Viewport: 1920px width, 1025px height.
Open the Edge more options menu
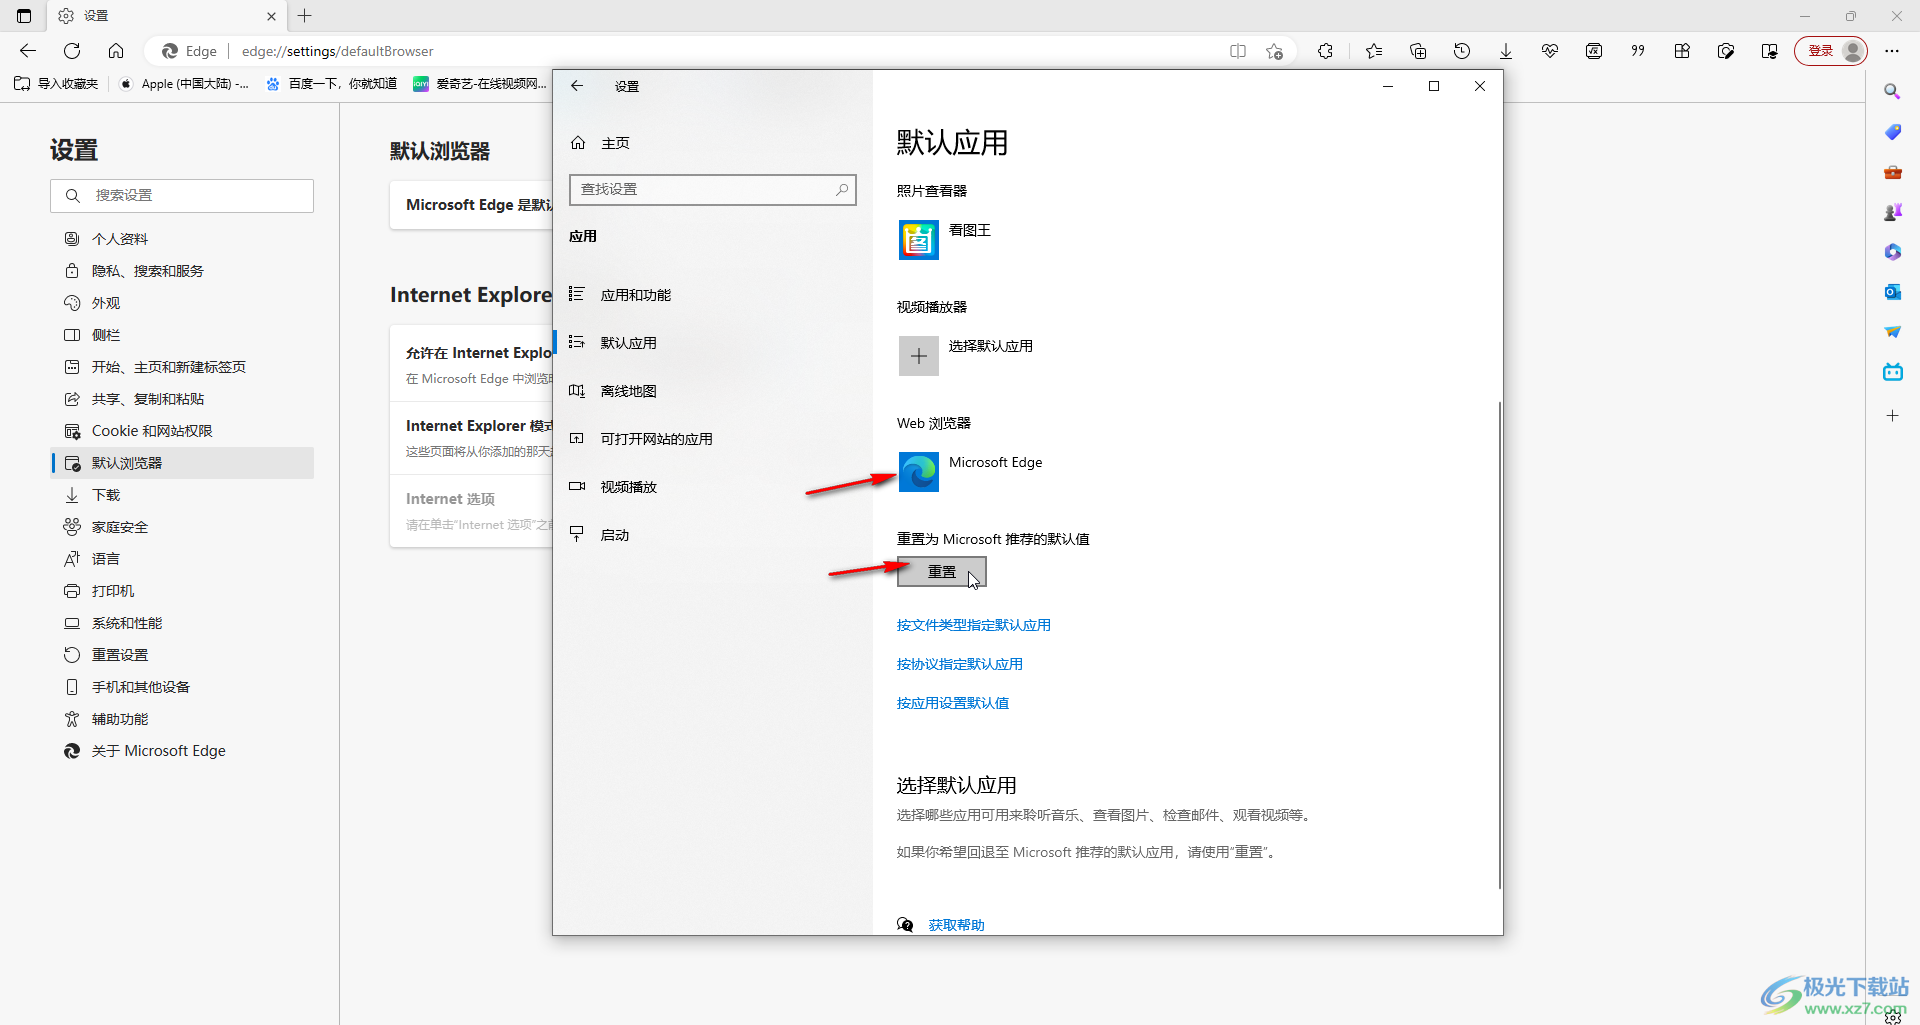[1892, 51]
